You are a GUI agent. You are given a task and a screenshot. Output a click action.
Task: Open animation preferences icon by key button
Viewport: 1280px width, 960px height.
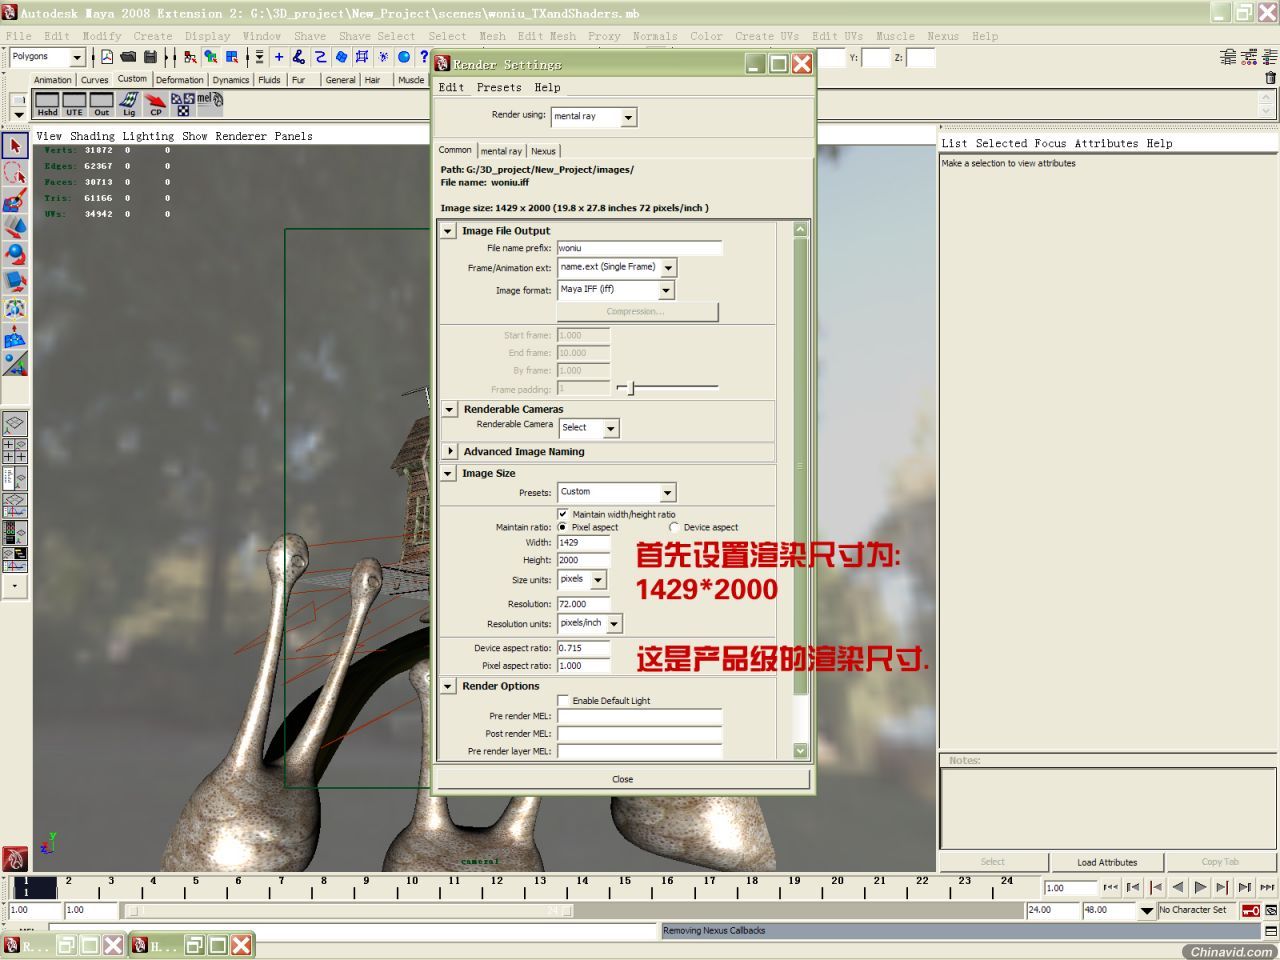pos(1271,910)
